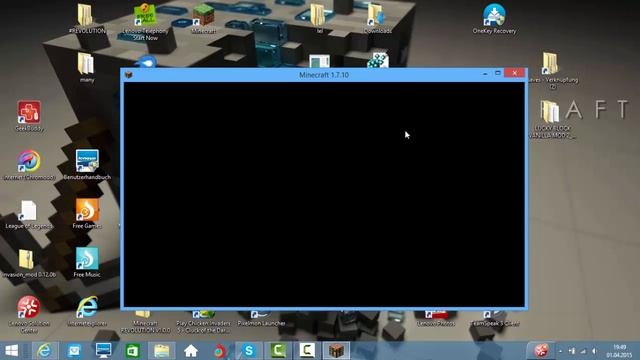Launch Lenovo Solution Center from the desktop

(29, 314)
